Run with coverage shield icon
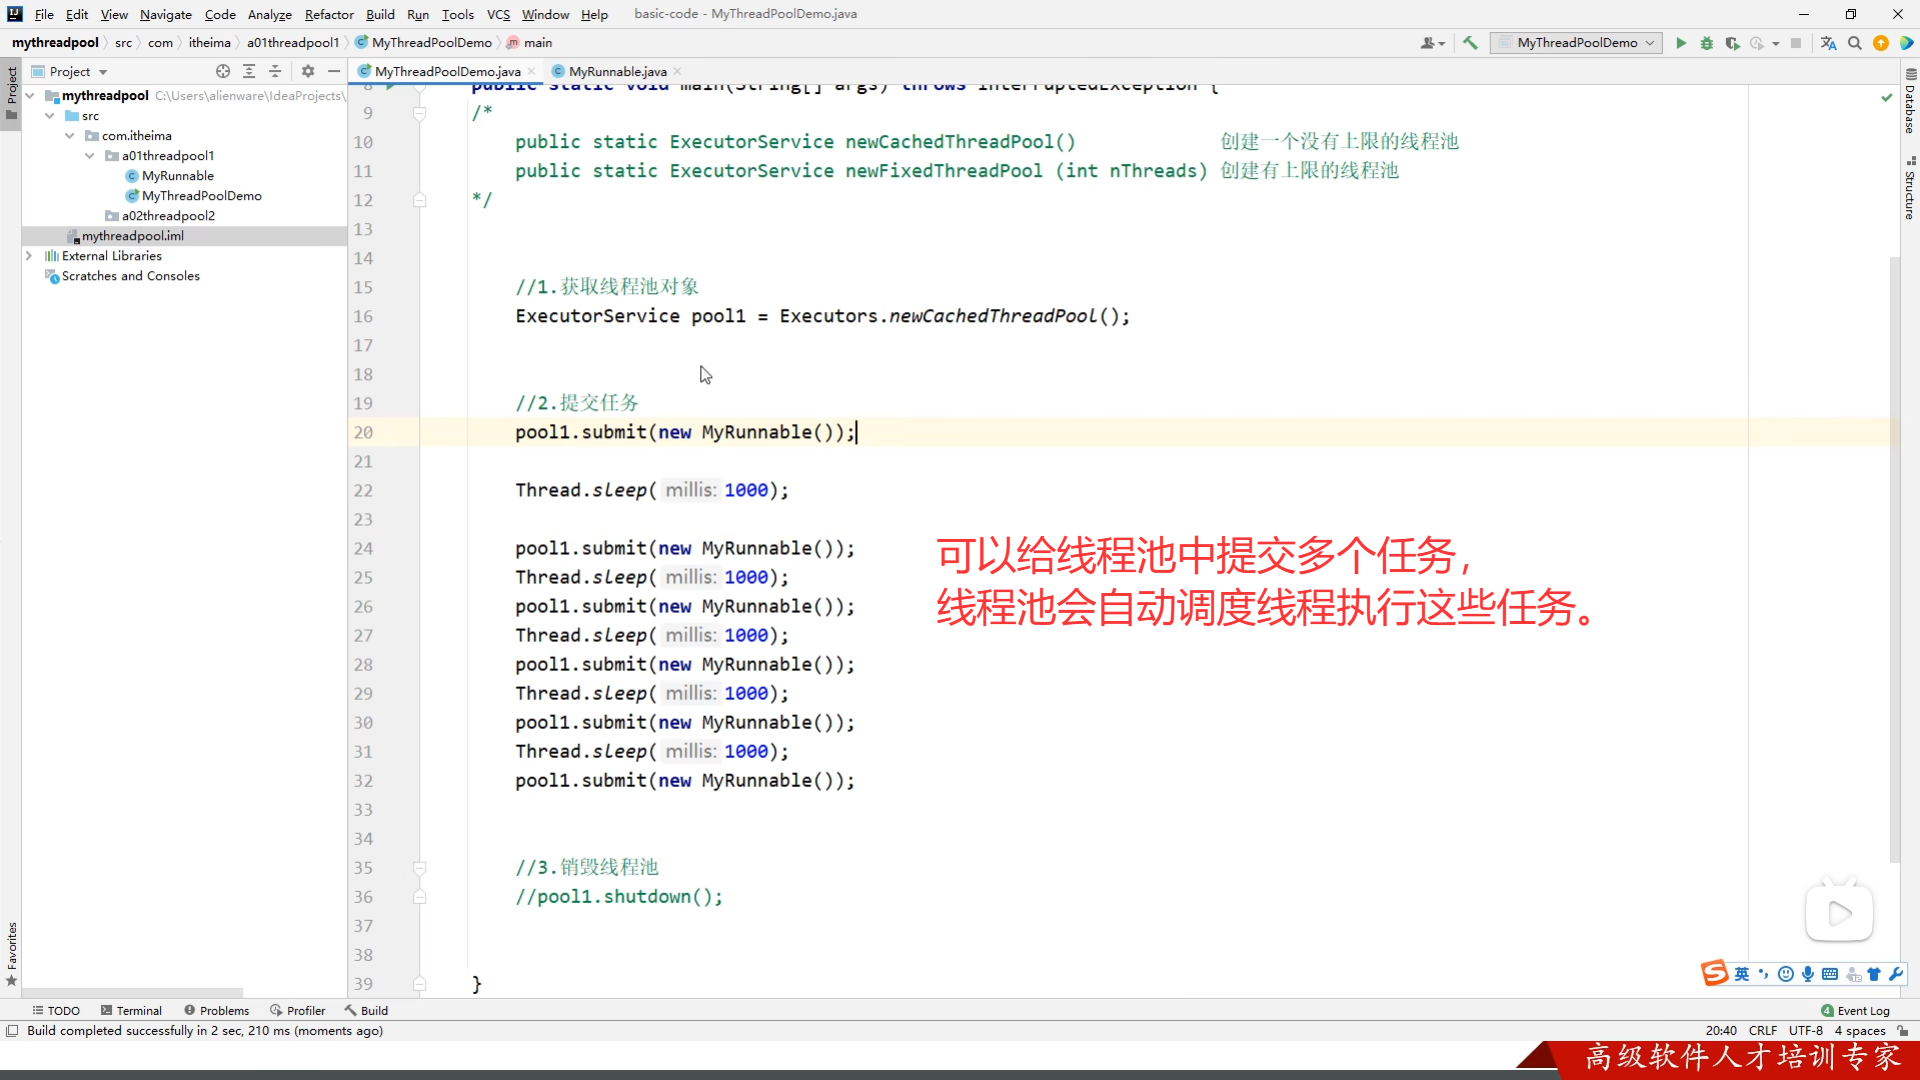 pyautogui.click(x=1732, y=43)
